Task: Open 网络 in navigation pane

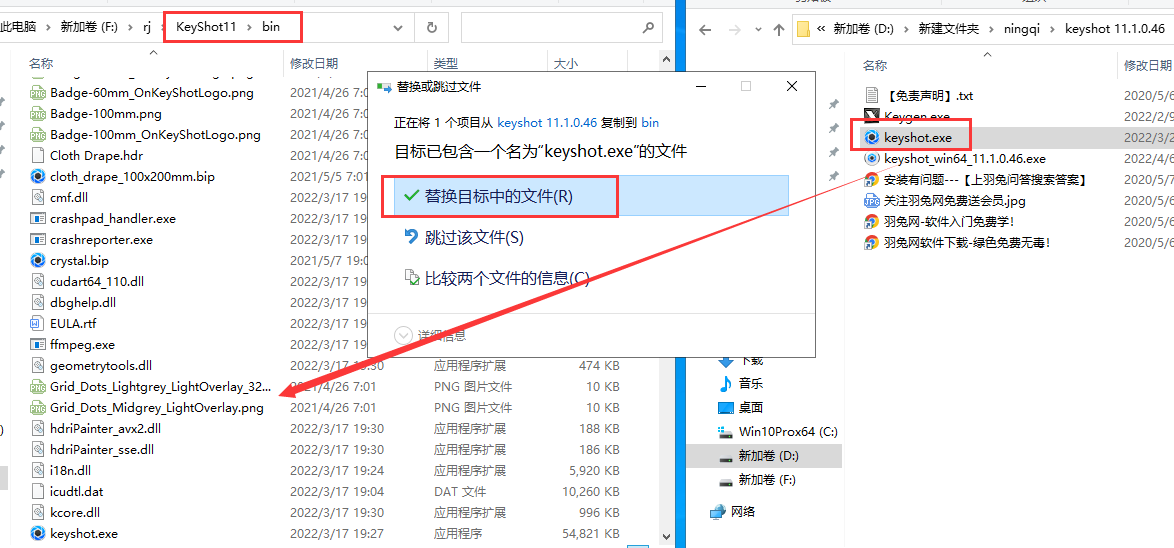Action: pos(742,511)
